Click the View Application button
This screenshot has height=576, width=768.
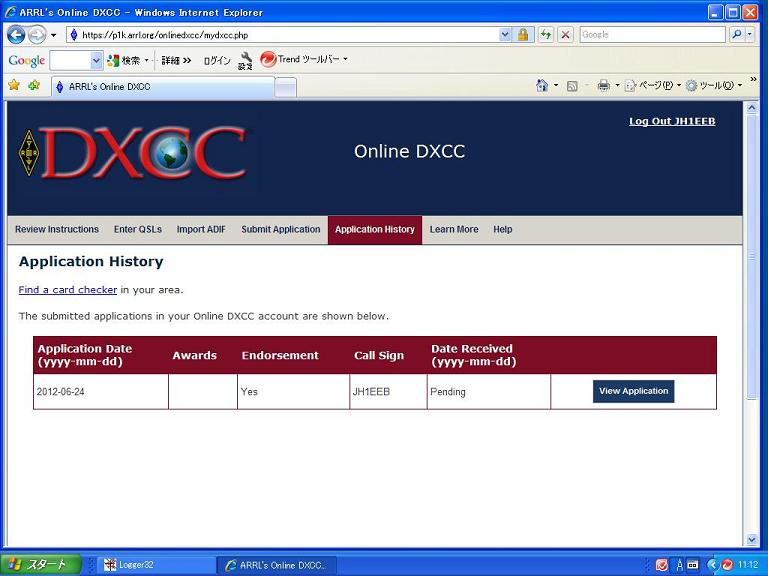point(633,391)
